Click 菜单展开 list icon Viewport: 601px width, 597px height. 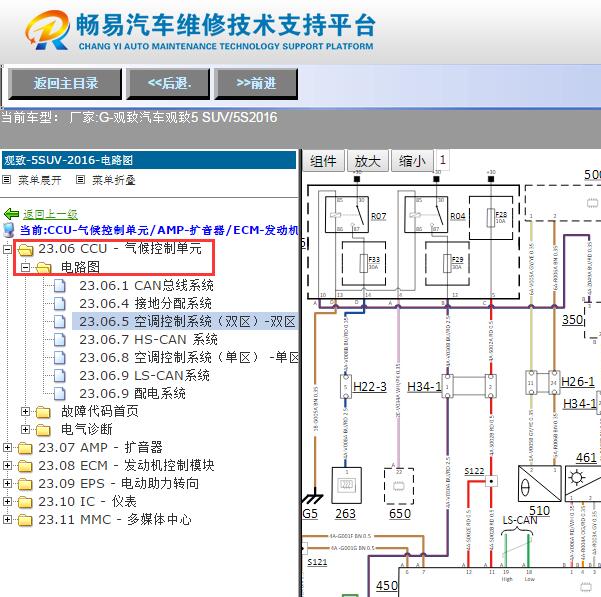[x=7, y=179]
